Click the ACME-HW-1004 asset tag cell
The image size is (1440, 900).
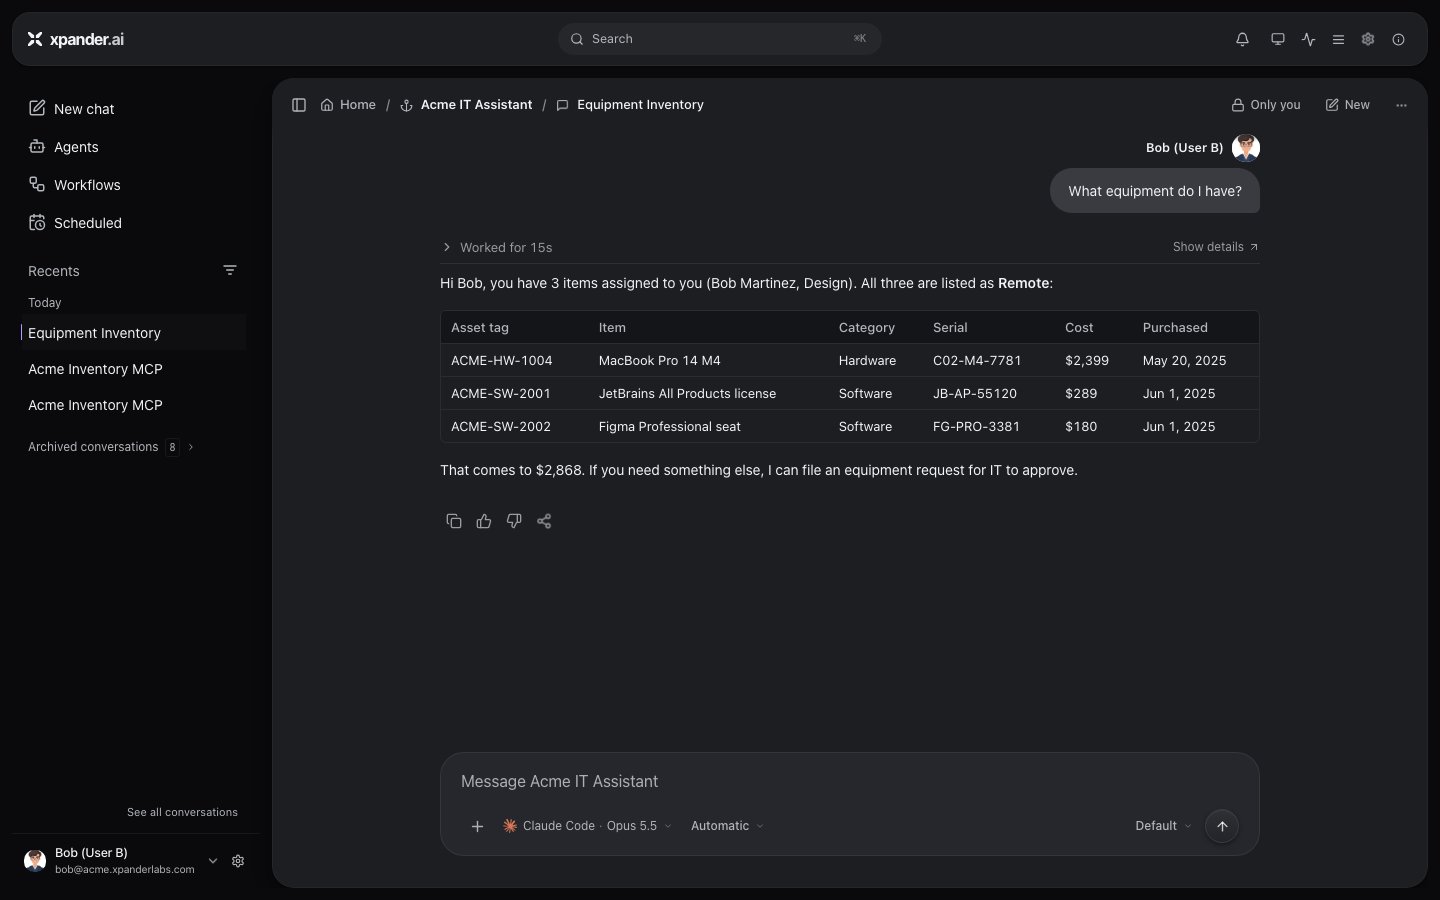tap(502, 361)
